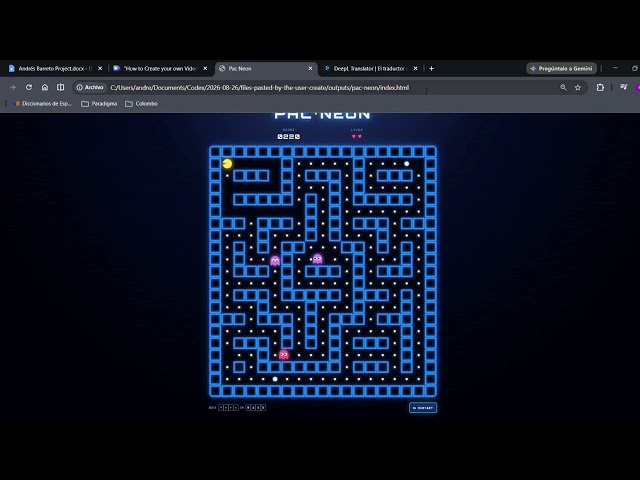Screen dimensions: 640x480
Task: Click the score value 0220
Action: (289, 136)
